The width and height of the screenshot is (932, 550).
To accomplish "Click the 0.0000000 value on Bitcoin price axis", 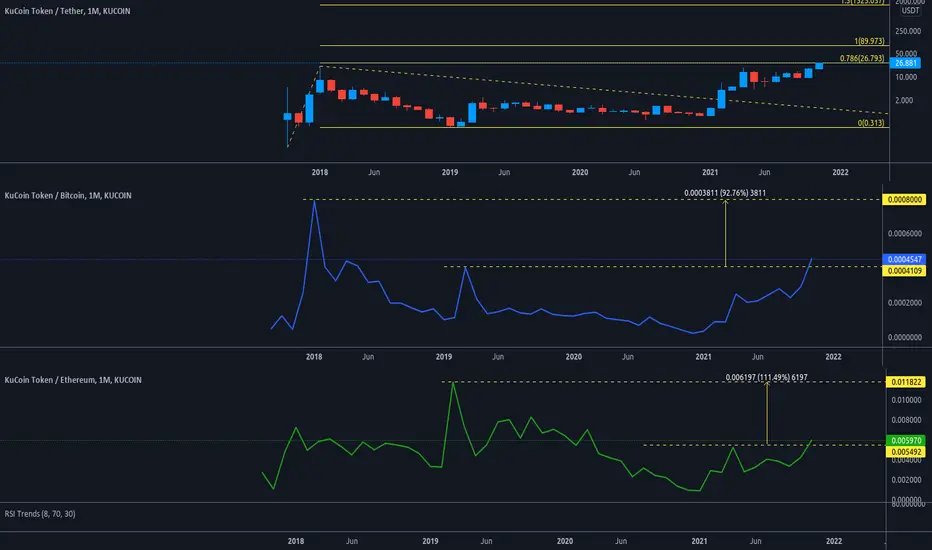I will coord(905,337).
